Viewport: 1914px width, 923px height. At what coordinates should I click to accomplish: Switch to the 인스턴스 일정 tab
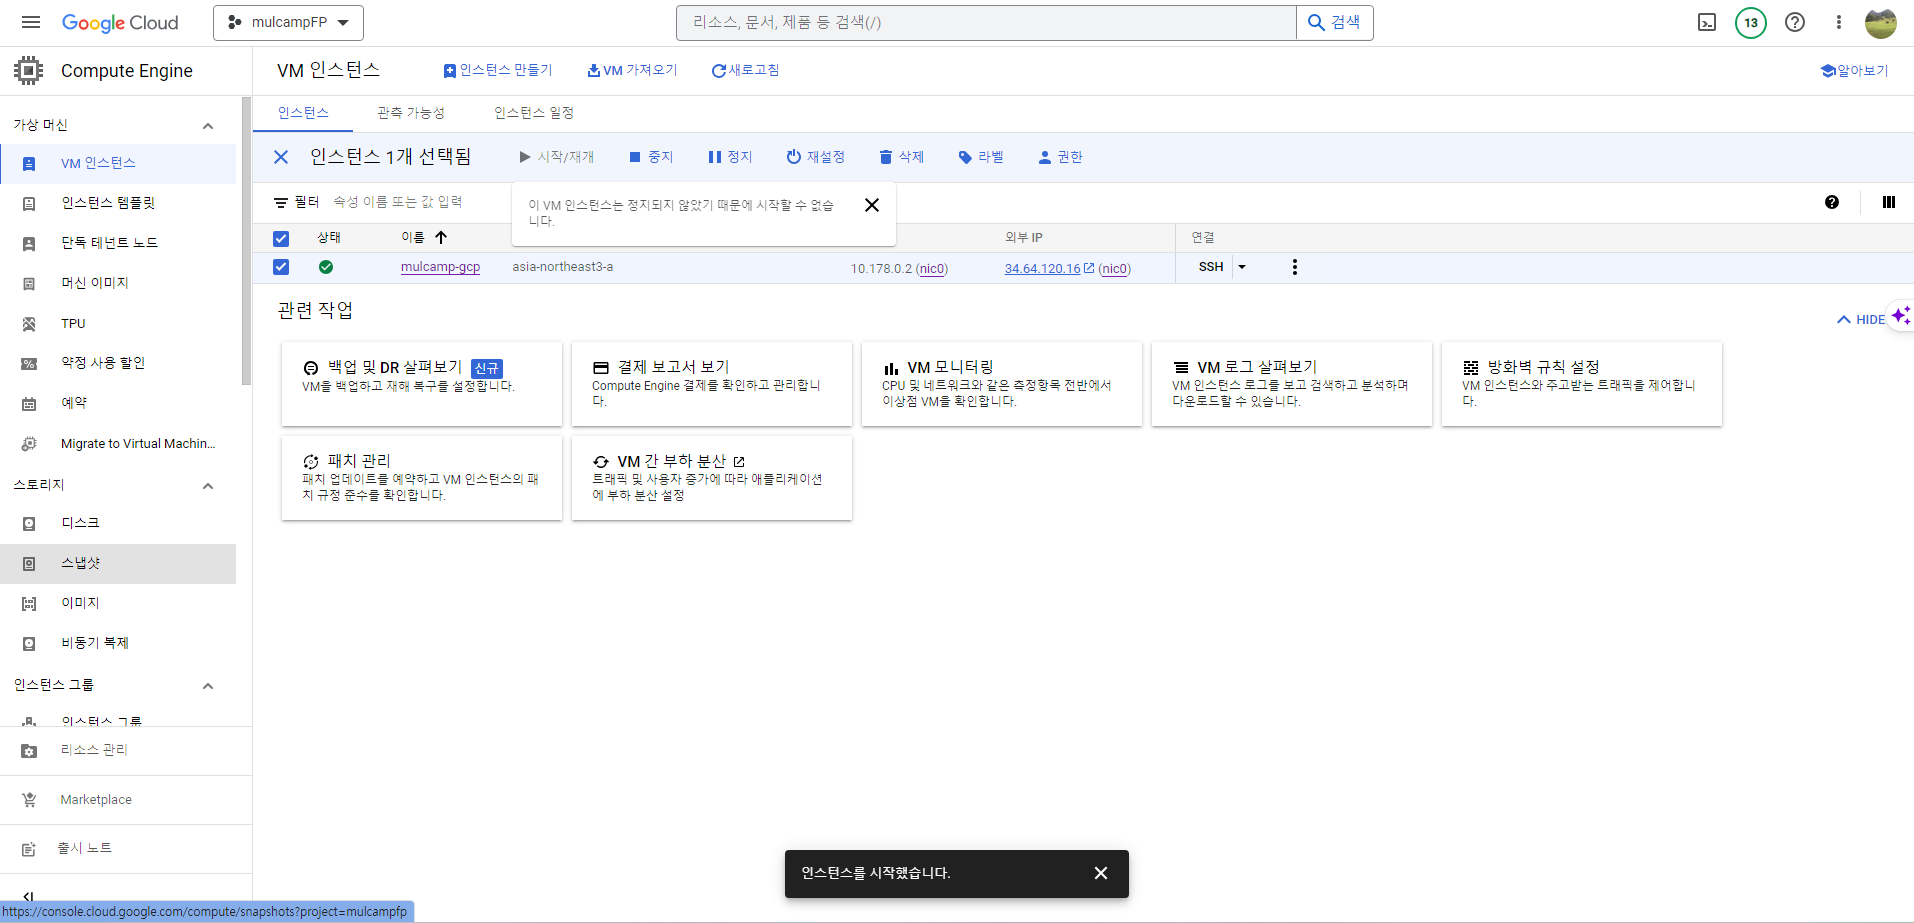534,113
